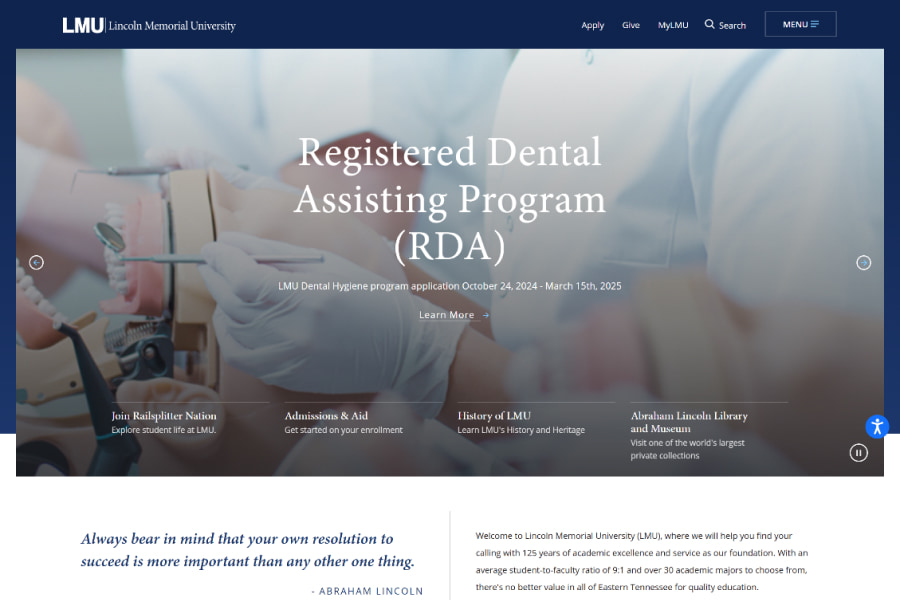Viewport: 900px width, 600px height.
Task: Open the Give link
Action: [631, 25]
